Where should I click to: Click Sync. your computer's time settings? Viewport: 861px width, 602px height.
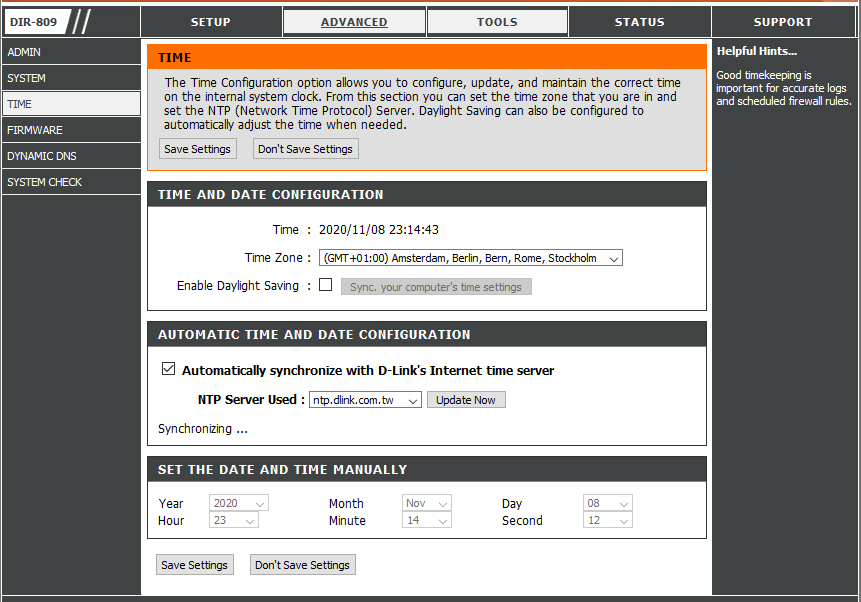coord(436,287)
